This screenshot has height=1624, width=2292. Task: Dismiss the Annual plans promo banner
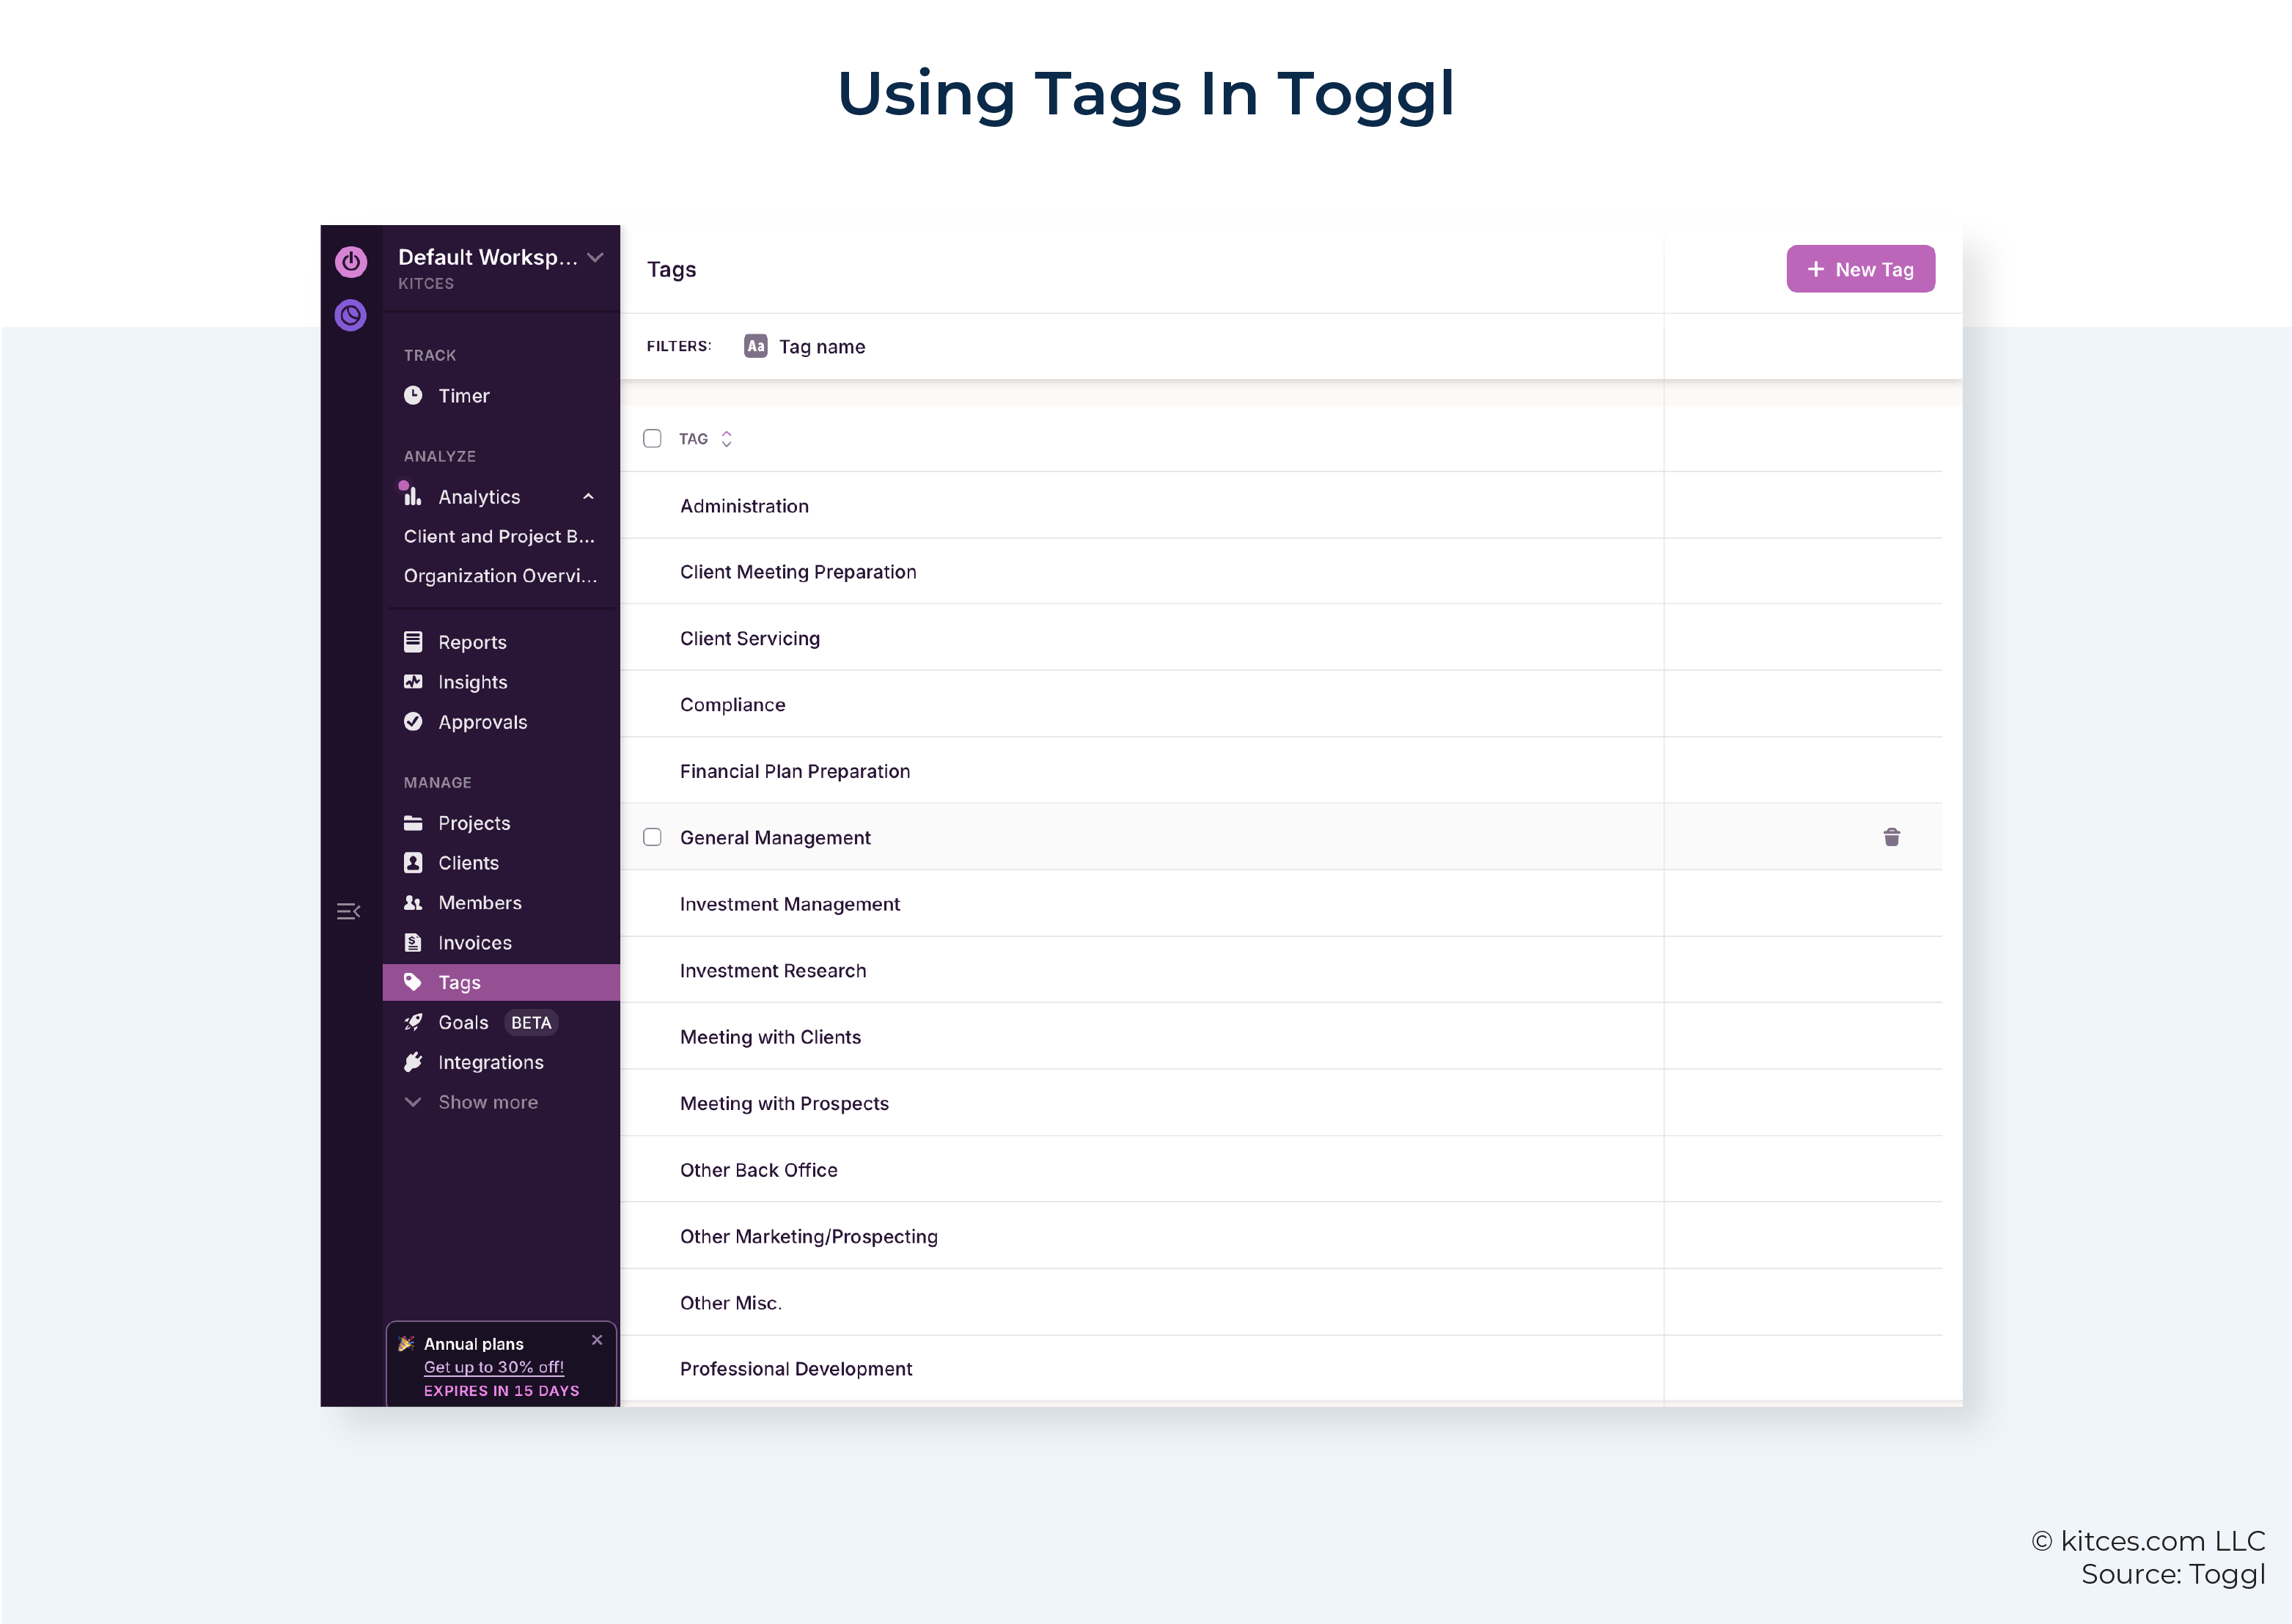click(x=597, y=1340)
